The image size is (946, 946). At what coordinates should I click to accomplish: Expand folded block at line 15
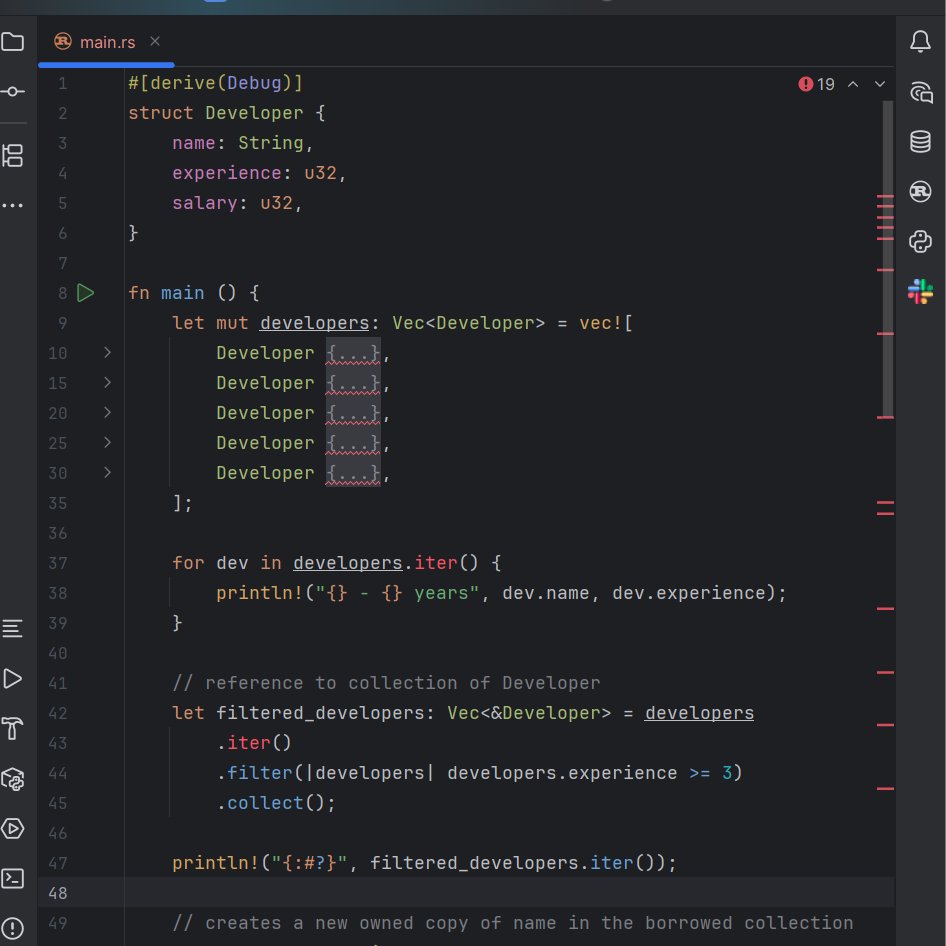[x=107, y=383]
